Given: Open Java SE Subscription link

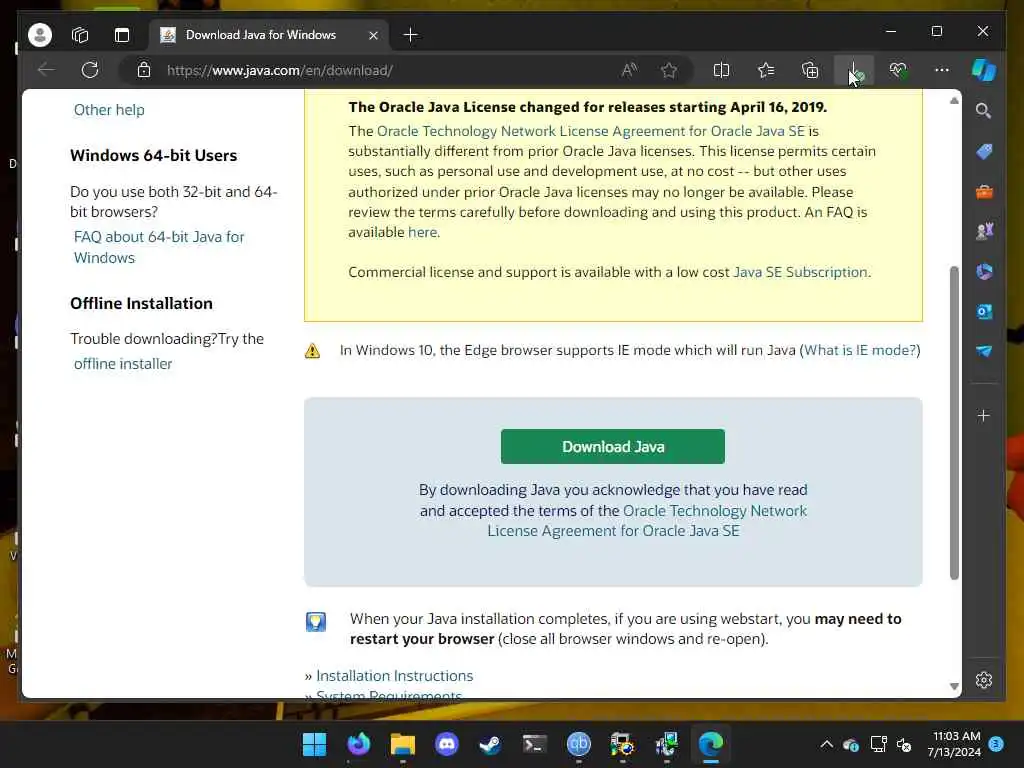Looking at the screenshot, I should [x=800, y=272].
